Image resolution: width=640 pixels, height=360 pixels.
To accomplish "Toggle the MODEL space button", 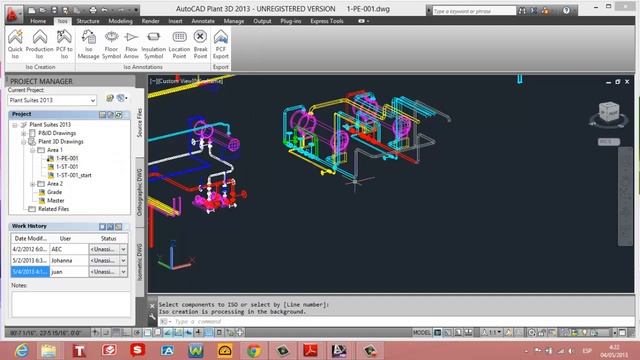I will 422,333.
